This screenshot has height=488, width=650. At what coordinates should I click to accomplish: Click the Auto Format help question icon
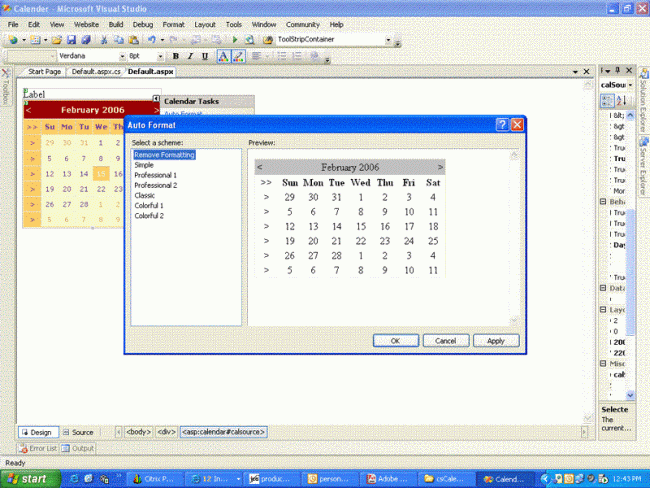[502, 125]
